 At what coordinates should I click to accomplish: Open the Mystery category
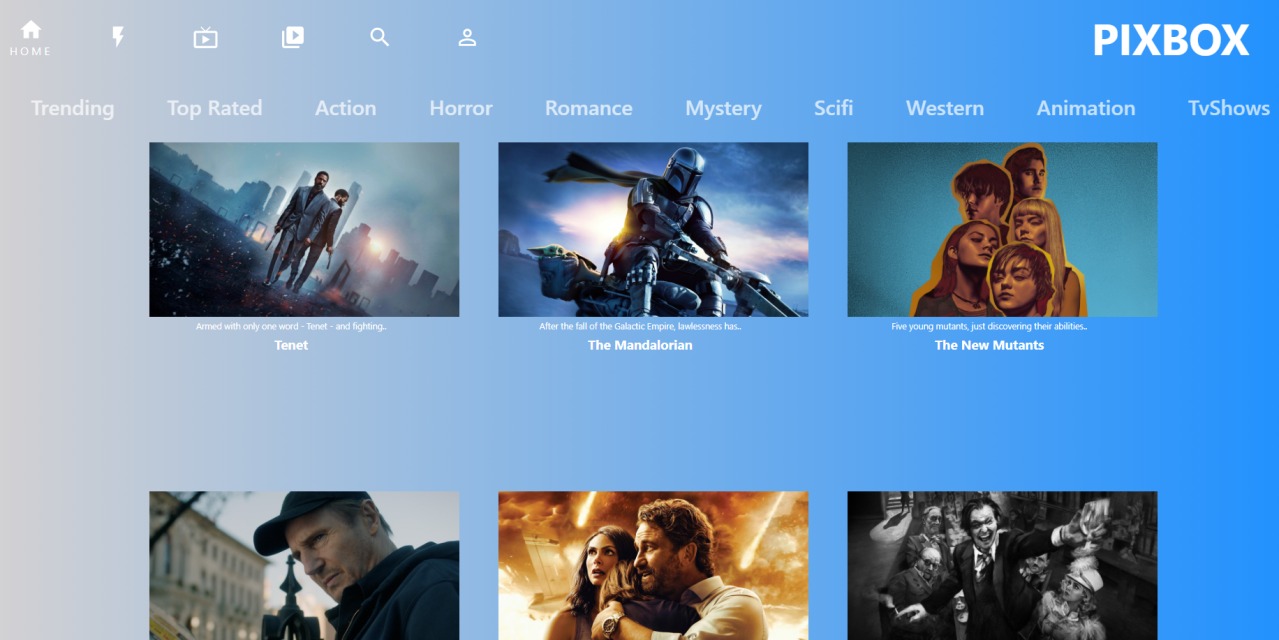click(x=723, y=108)
